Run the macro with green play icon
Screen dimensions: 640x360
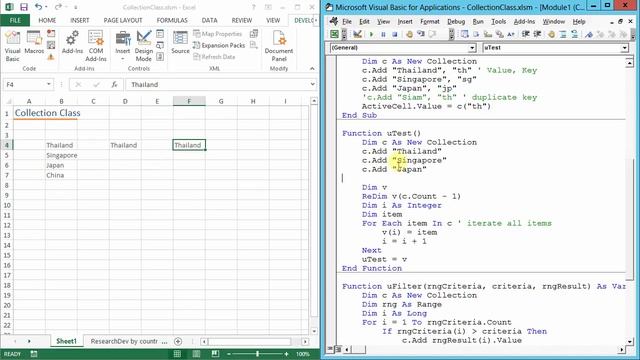tap(371, 35)
